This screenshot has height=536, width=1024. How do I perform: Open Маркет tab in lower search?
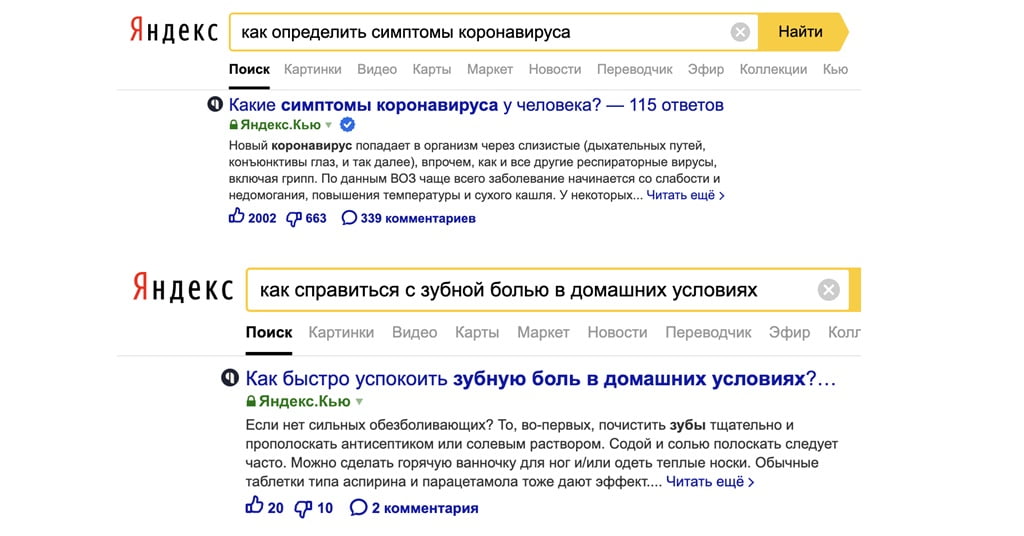click(543, 332)
